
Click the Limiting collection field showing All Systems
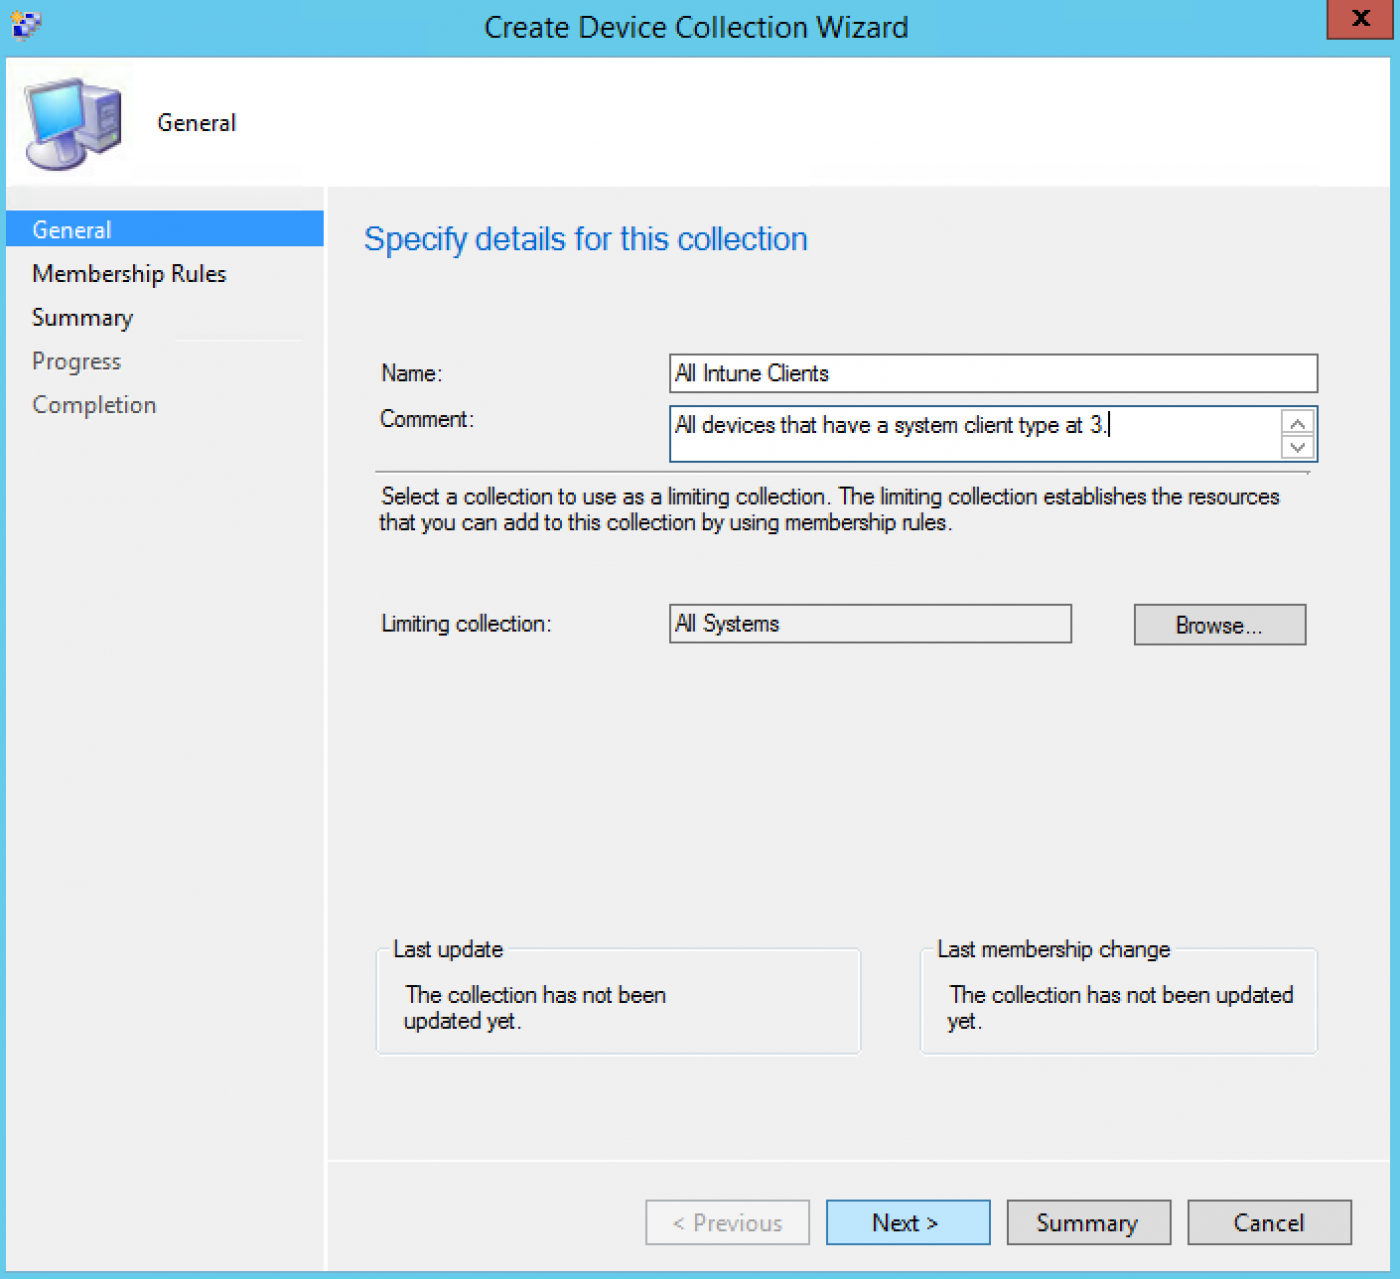click(869, 623)
